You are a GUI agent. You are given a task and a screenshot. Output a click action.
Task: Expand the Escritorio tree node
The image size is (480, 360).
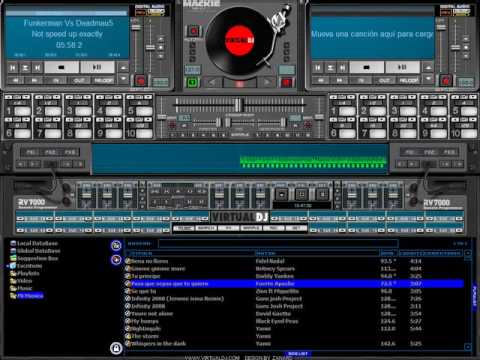[7, 266]
